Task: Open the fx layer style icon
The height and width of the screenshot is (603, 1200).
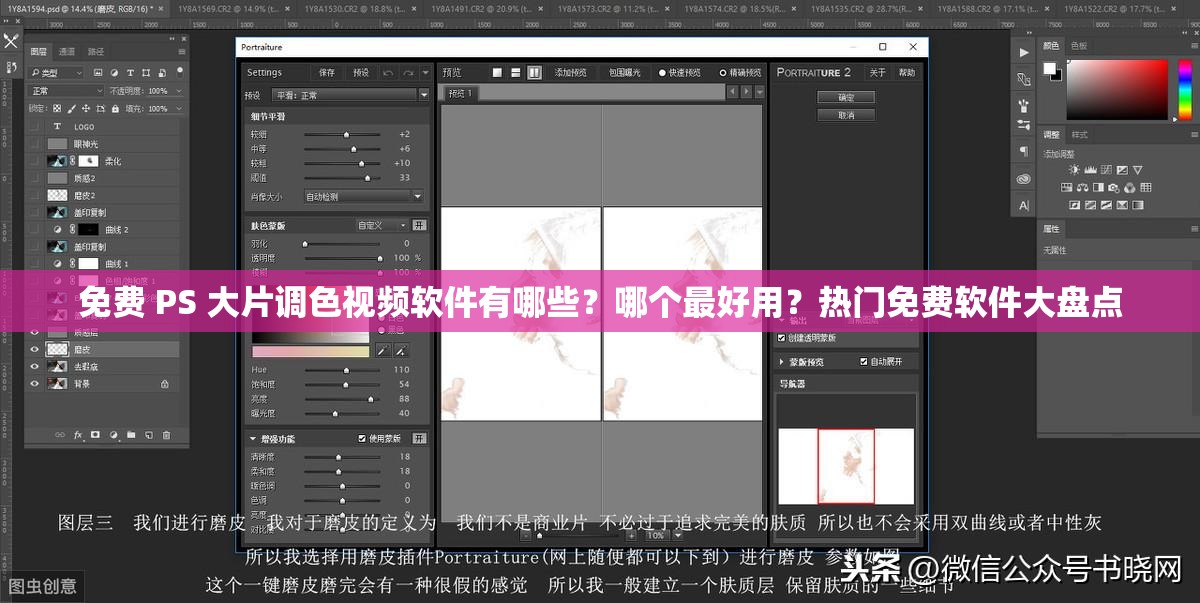Action: click(78, 435)
